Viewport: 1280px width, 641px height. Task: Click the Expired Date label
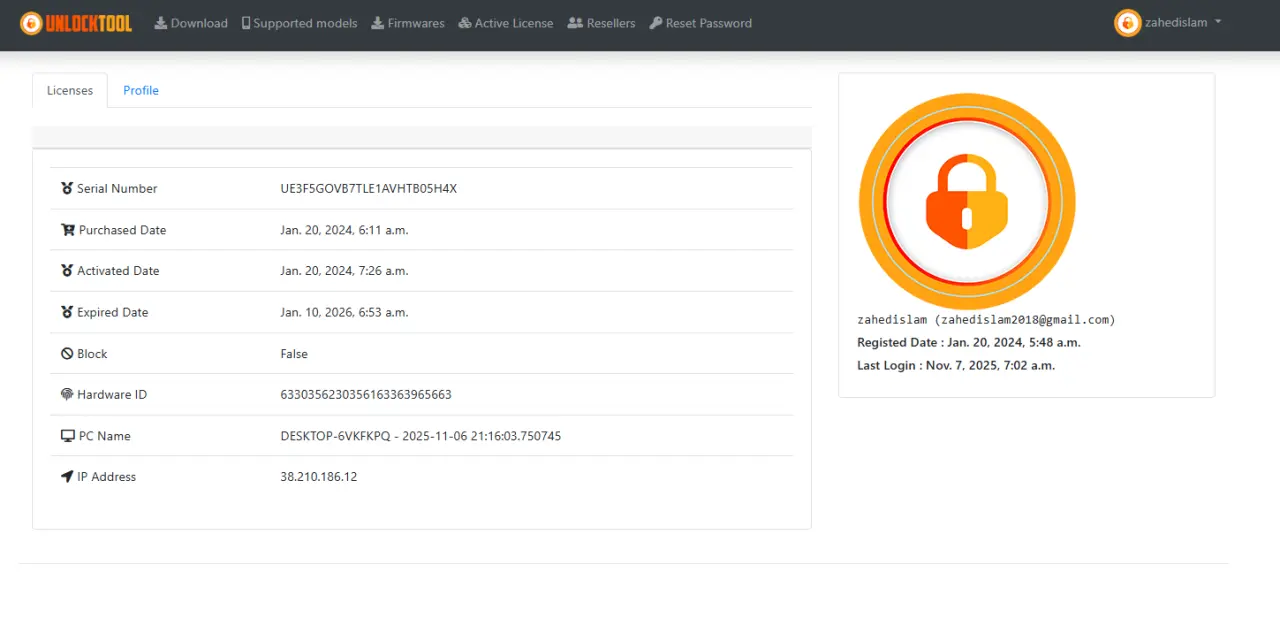113,312
